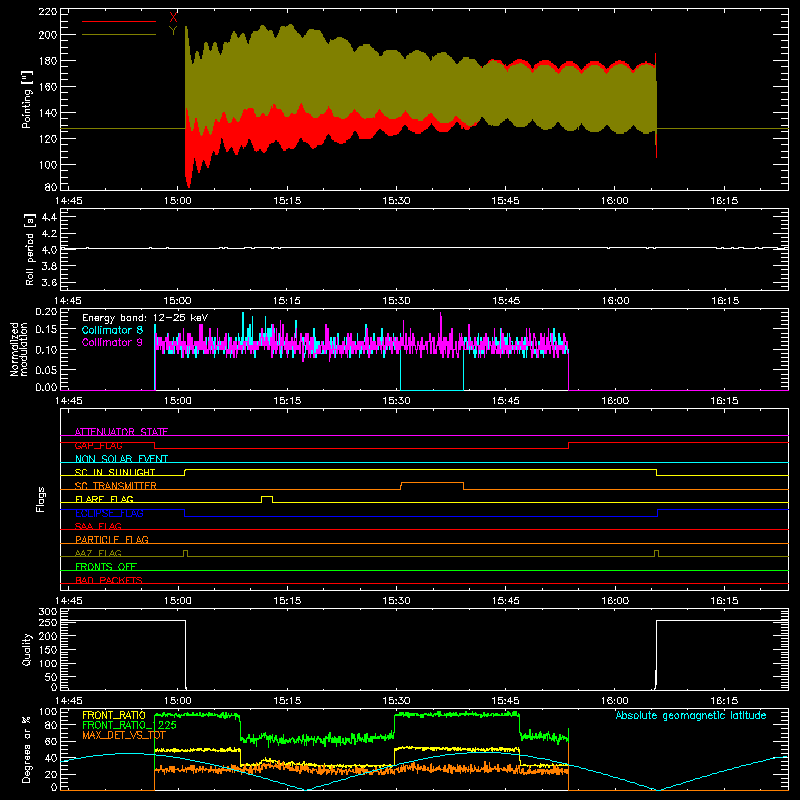
Task: Select the SC_TRANSMITTER flag label
Action: (116, 486)
